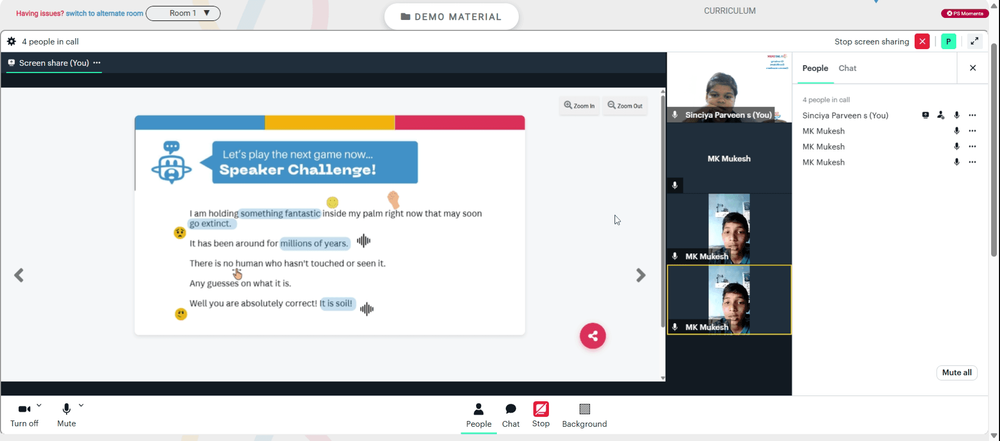Toggle mic icon in Sinciya Parveen list row
This screenshot has height=441, width=1000.
pos(957,116)
